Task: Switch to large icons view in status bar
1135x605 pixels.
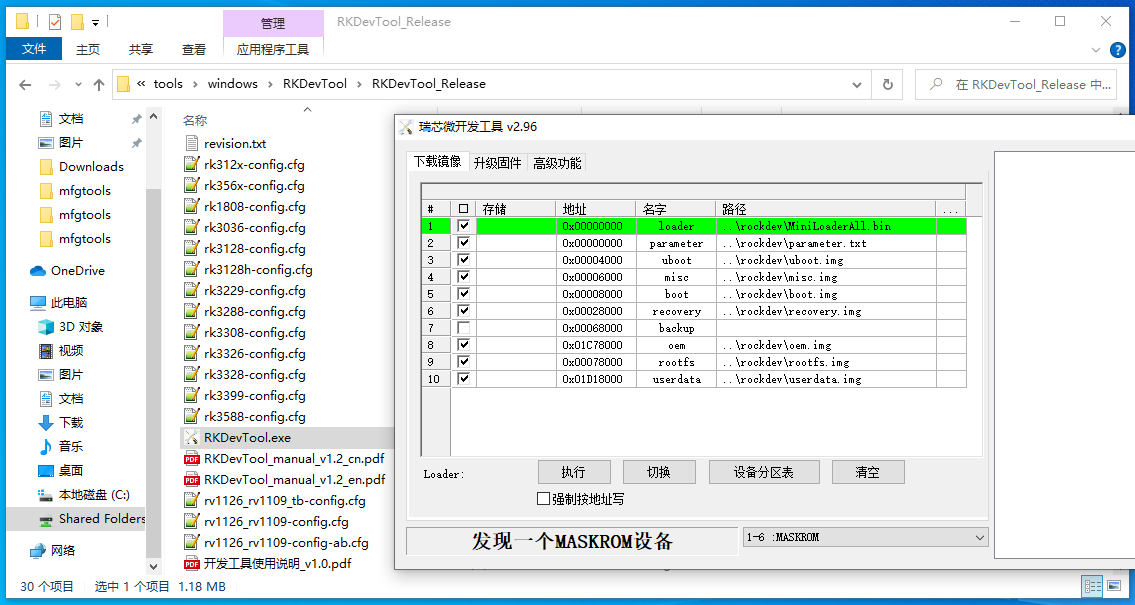Action: [x=1117, y=587]
